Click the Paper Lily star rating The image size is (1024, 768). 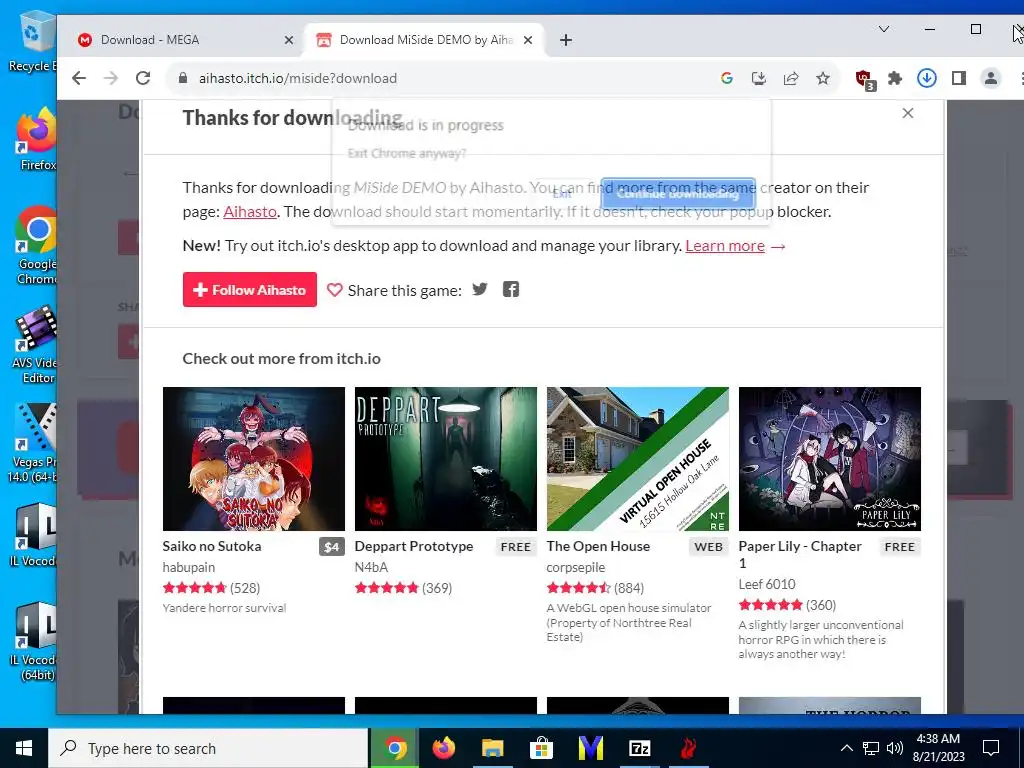pos(770,605)
